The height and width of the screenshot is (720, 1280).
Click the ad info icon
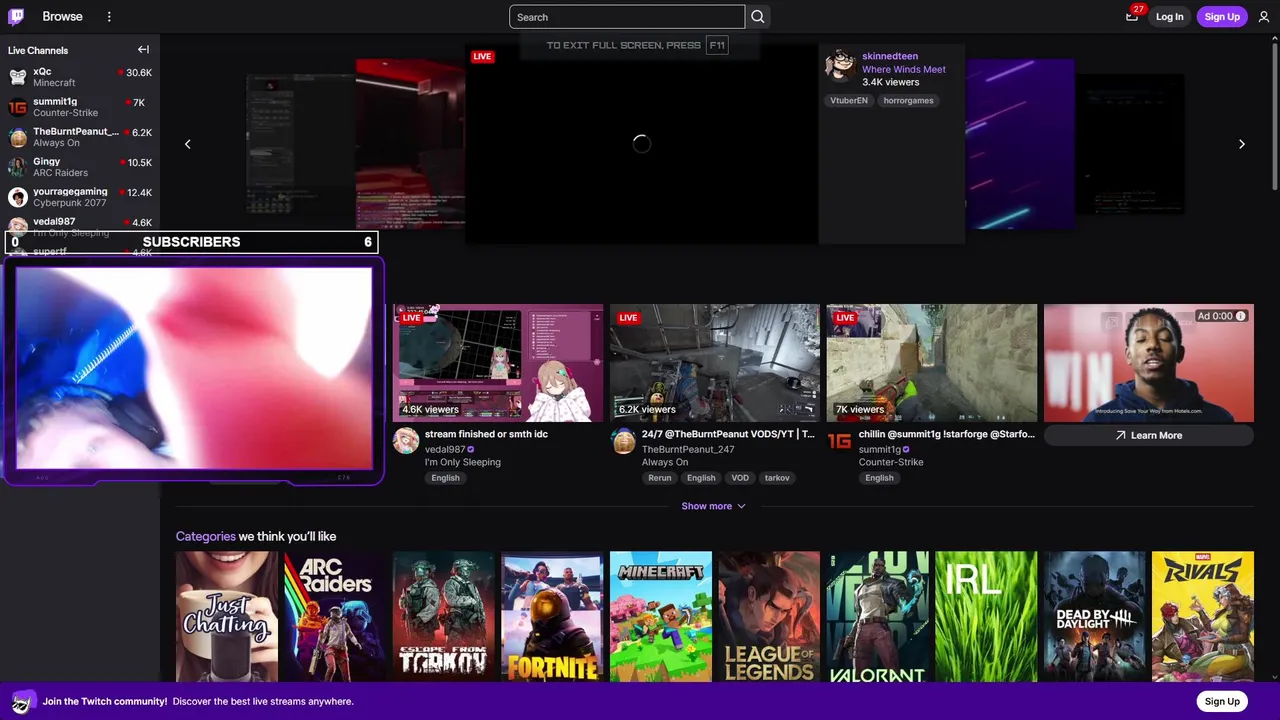click(1241, 316)
